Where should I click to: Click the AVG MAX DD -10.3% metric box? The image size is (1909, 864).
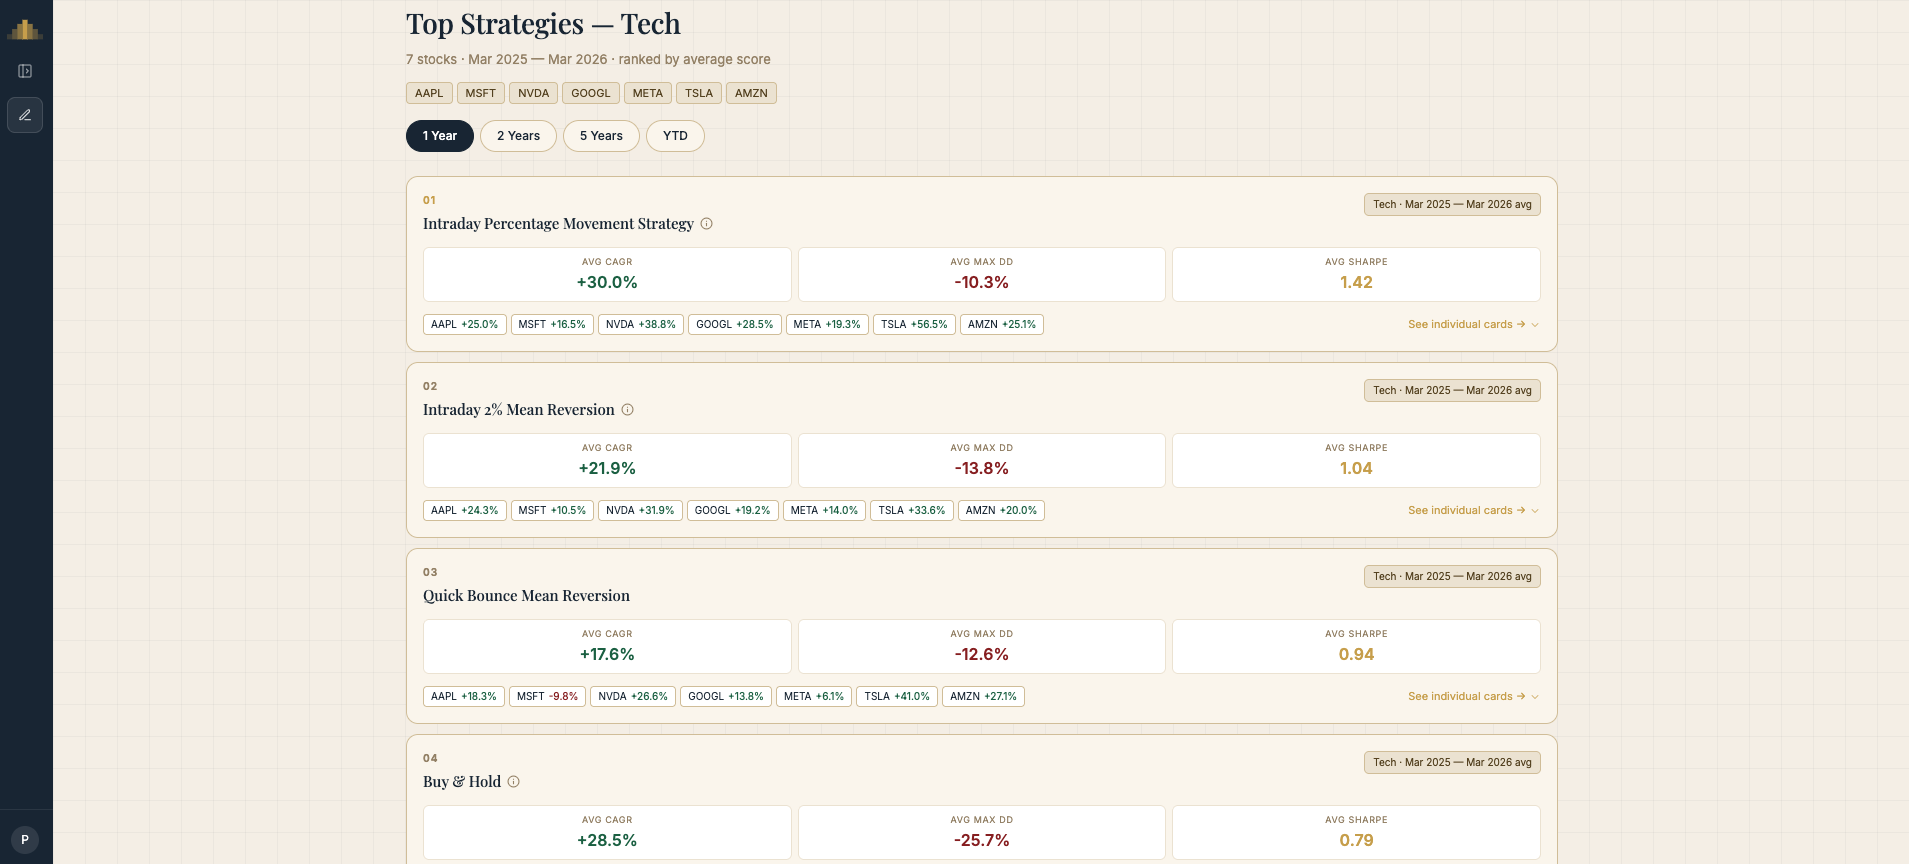click(x=982, y=274)
